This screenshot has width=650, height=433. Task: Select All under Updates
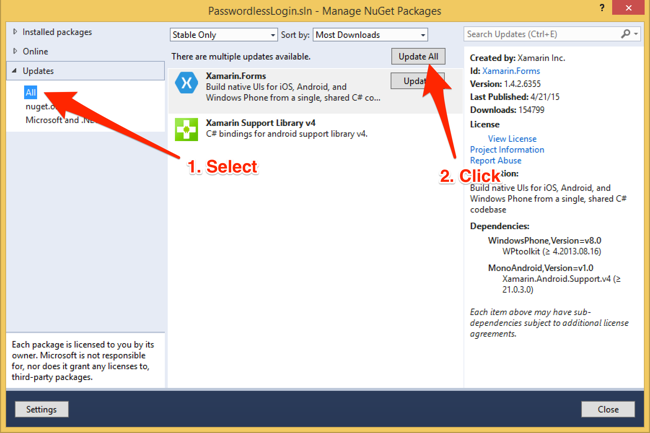pos(31,92)
